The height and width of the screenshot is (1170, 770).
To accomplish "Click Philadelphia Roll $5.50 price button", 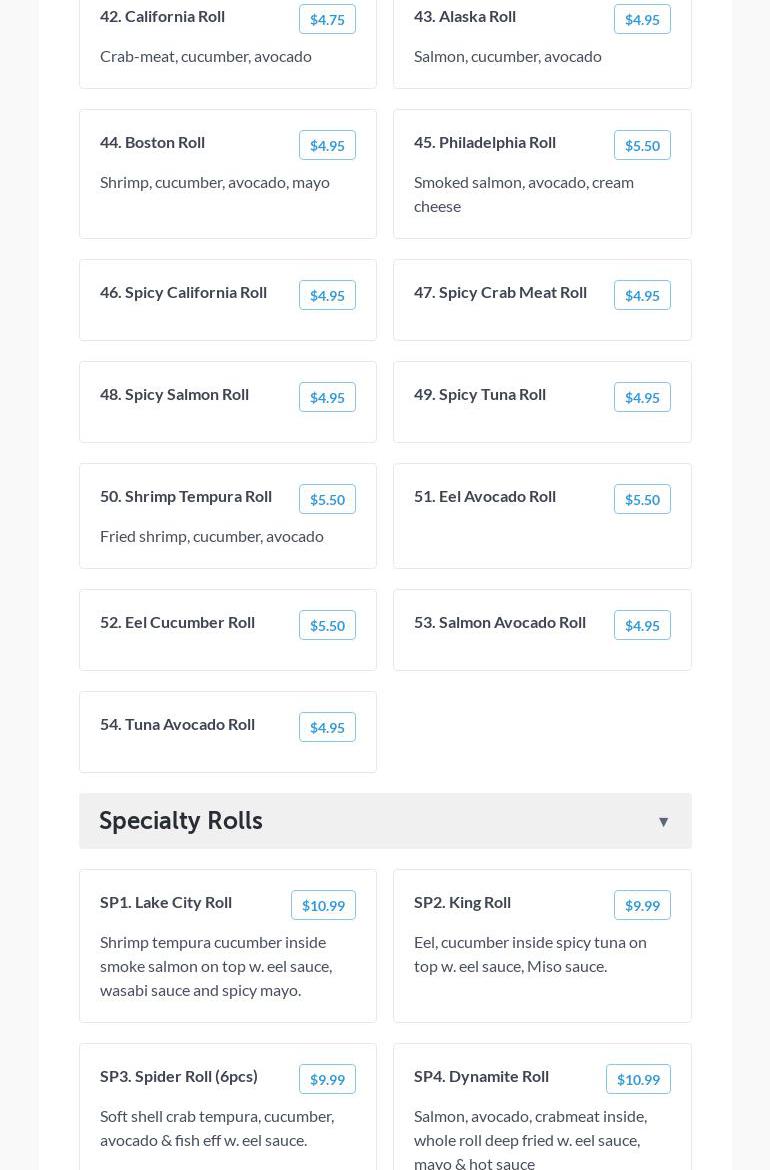I will (x=642, y=146).
